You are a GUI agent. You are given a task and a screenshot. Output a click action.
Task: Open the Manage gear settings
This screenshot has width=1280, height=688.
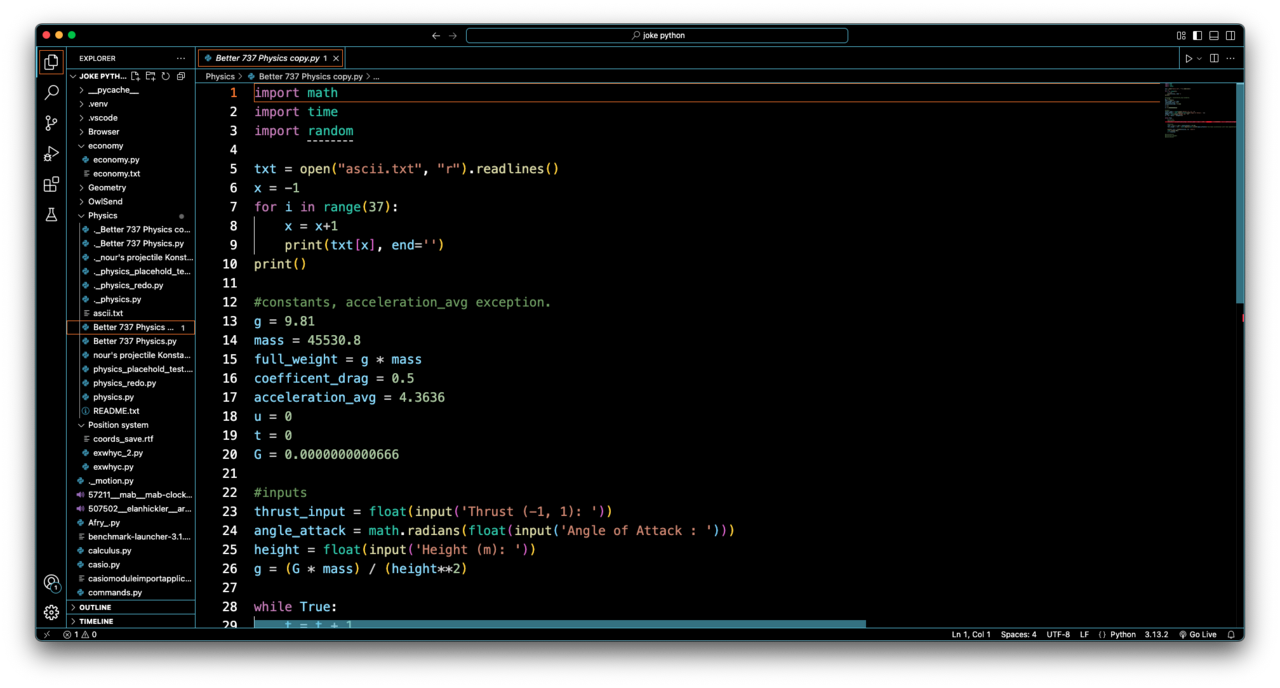click(x=51, y=612)
